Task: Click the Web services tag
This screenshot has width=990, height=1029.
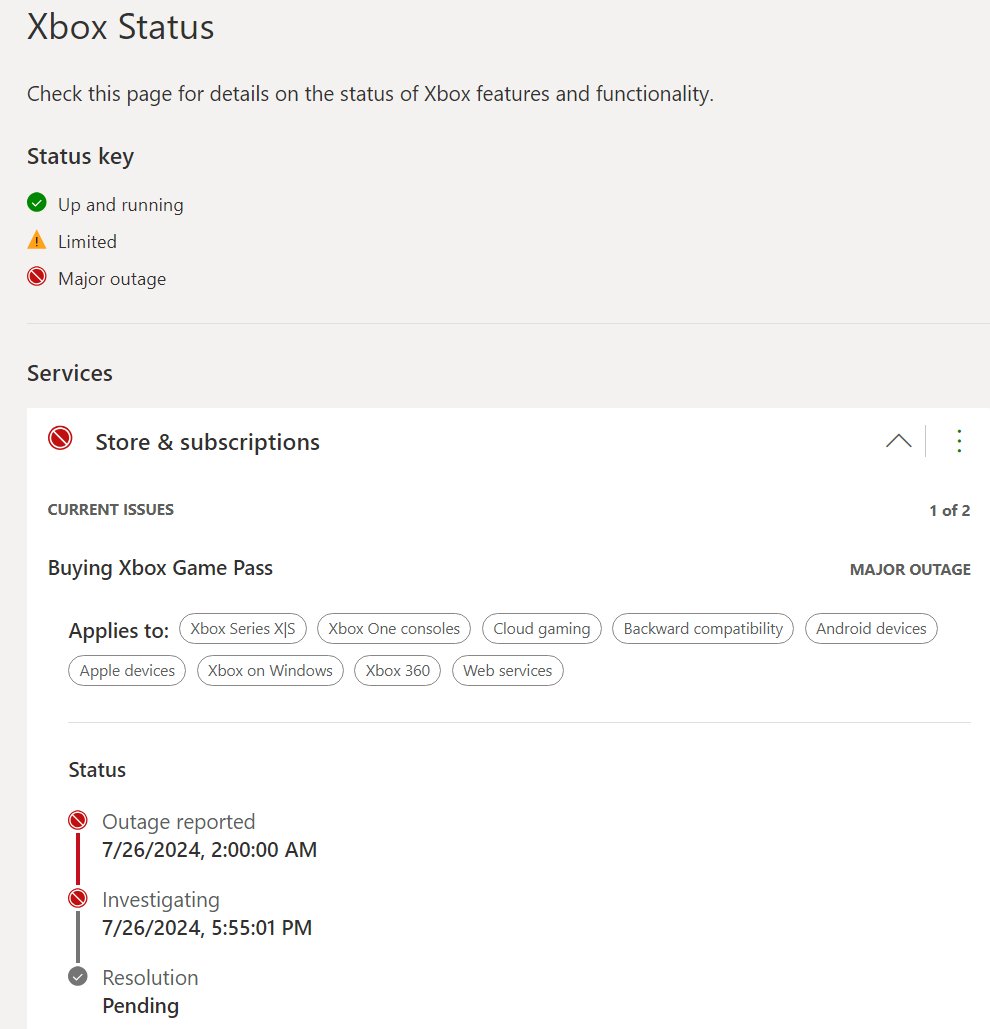Action: (508, 671)
